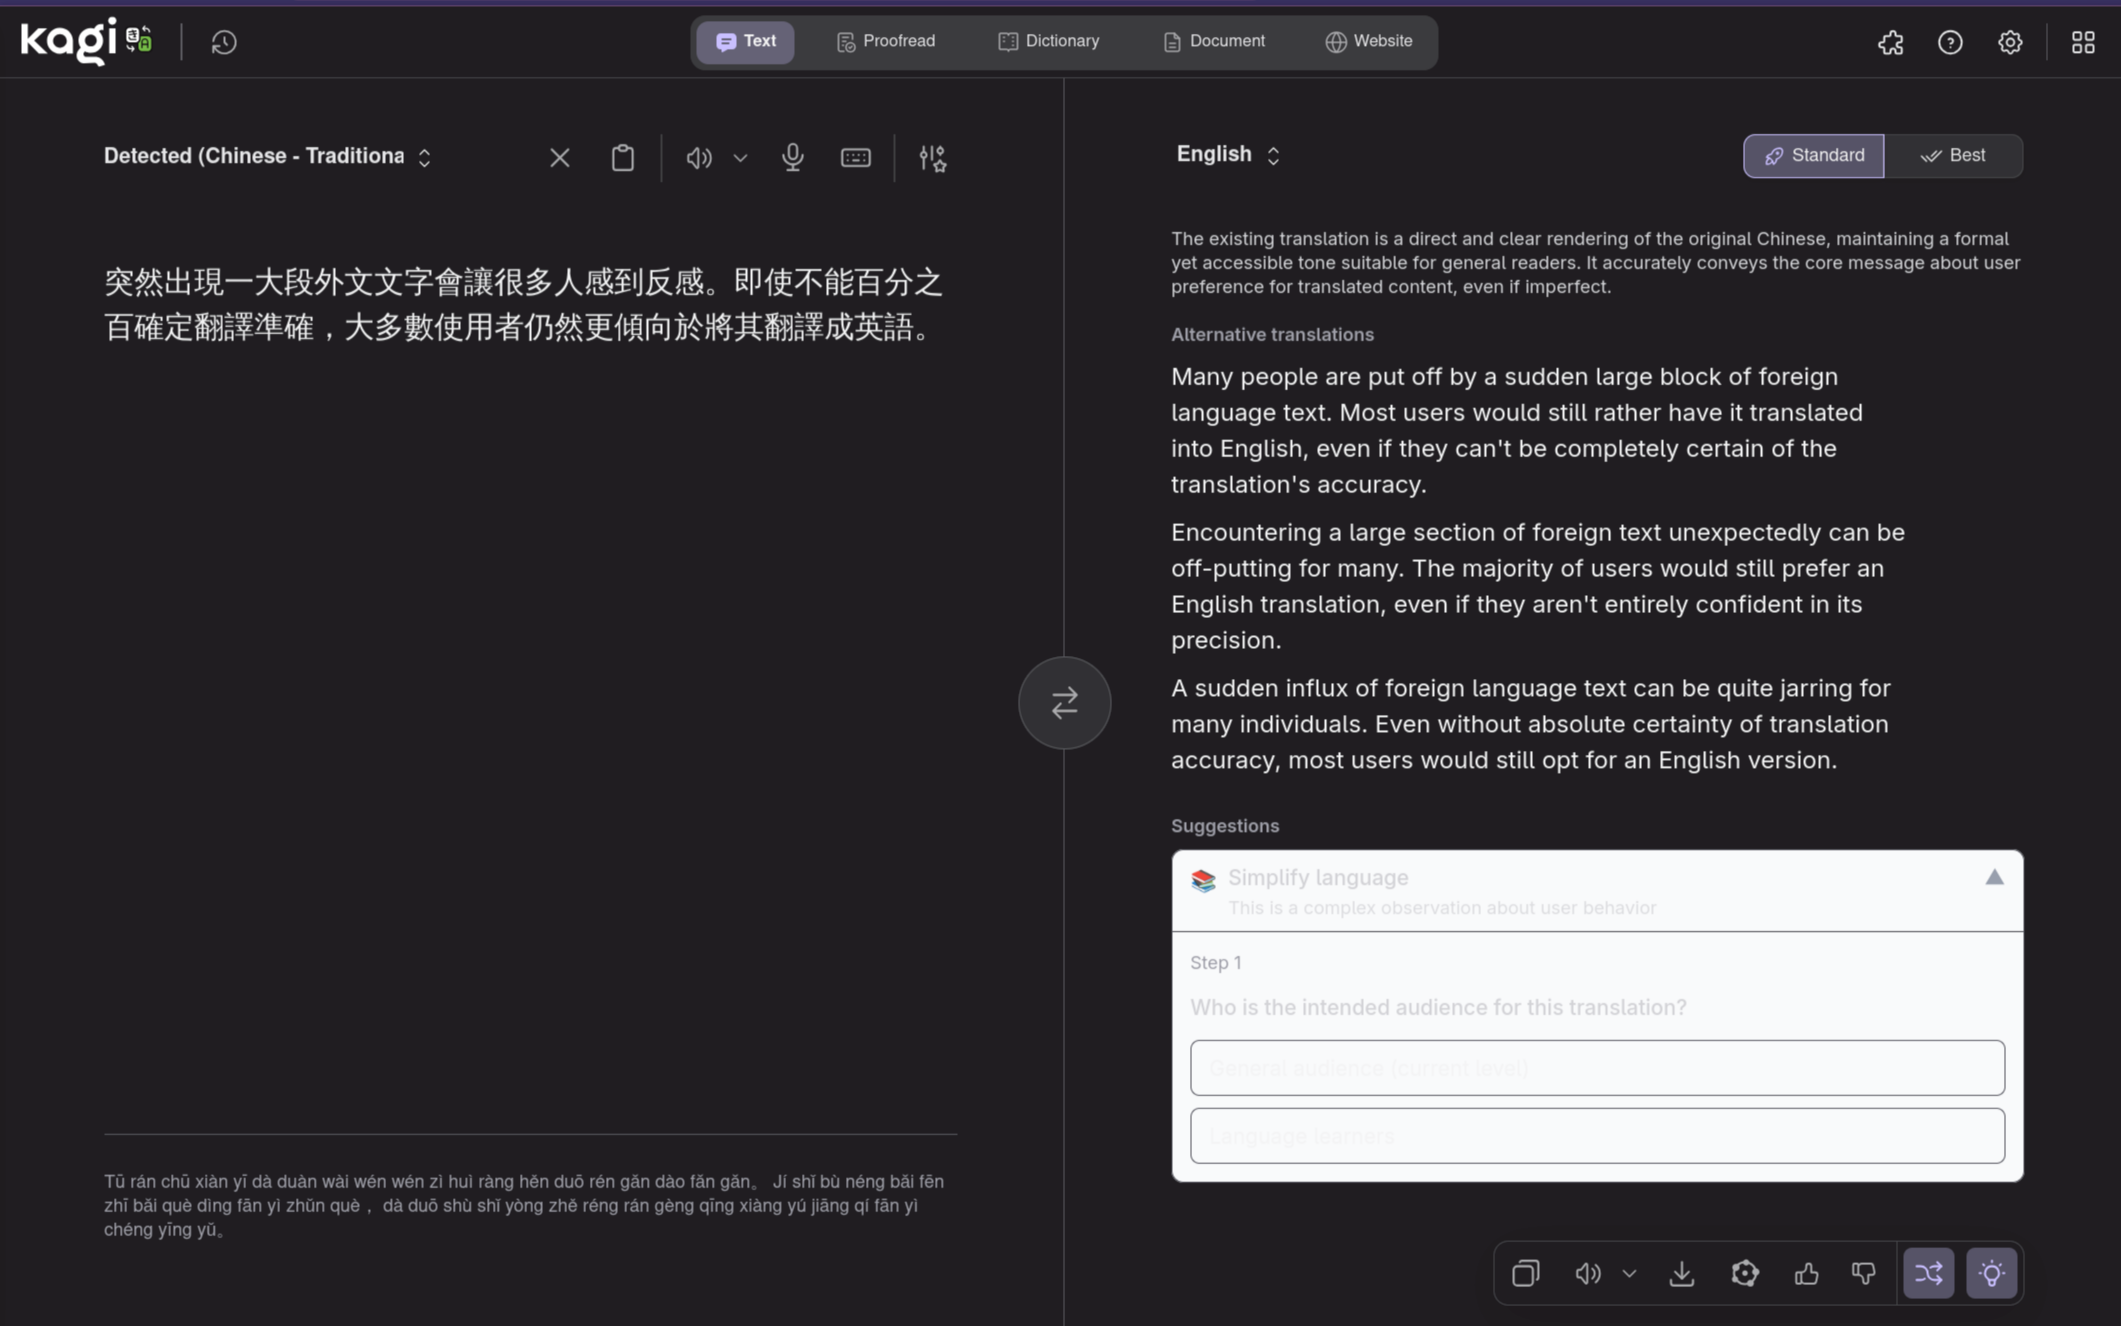Copy the translated output text

[x=1525, y=1273]
